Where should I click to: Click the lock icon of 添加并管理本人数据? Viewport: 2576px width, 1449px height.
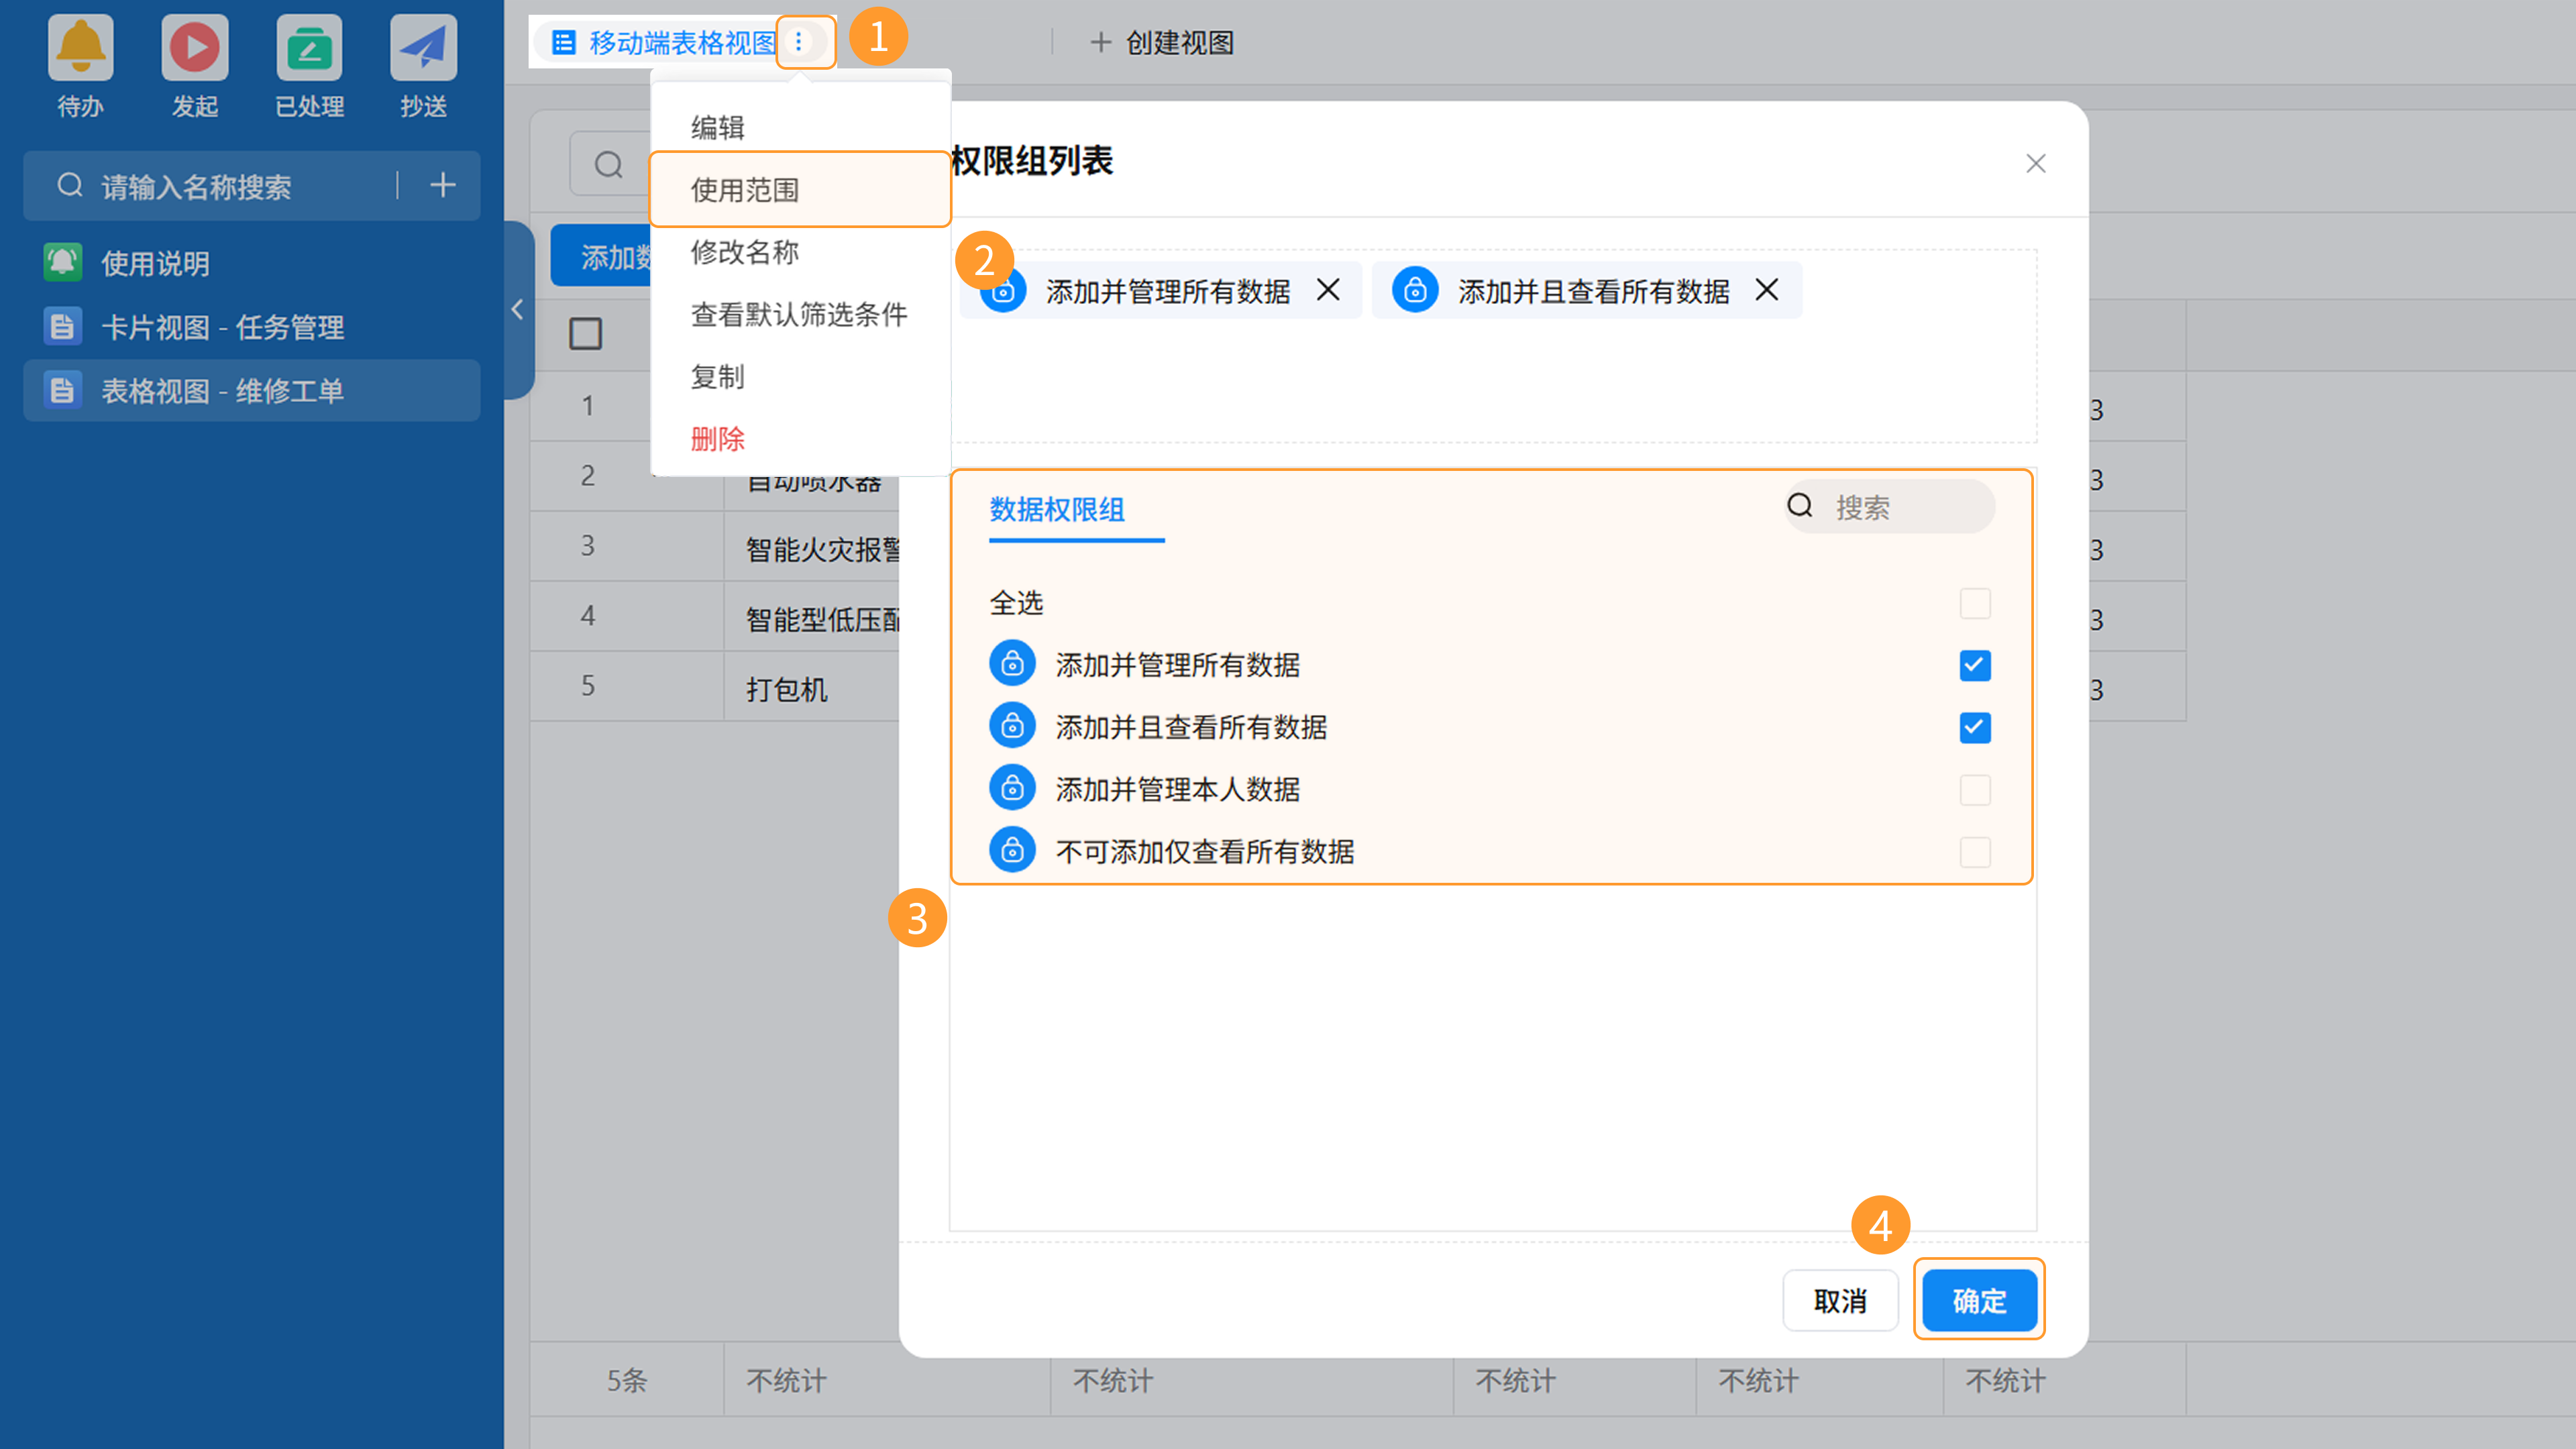tap(1012, 789)
